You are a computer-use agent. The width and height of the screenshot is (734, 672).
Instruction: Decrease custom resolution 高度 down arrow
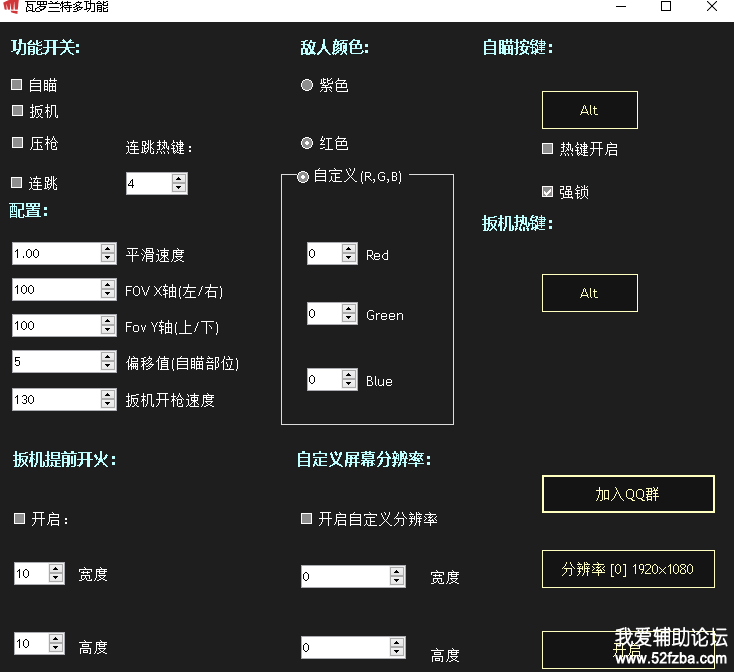[397, 652]
